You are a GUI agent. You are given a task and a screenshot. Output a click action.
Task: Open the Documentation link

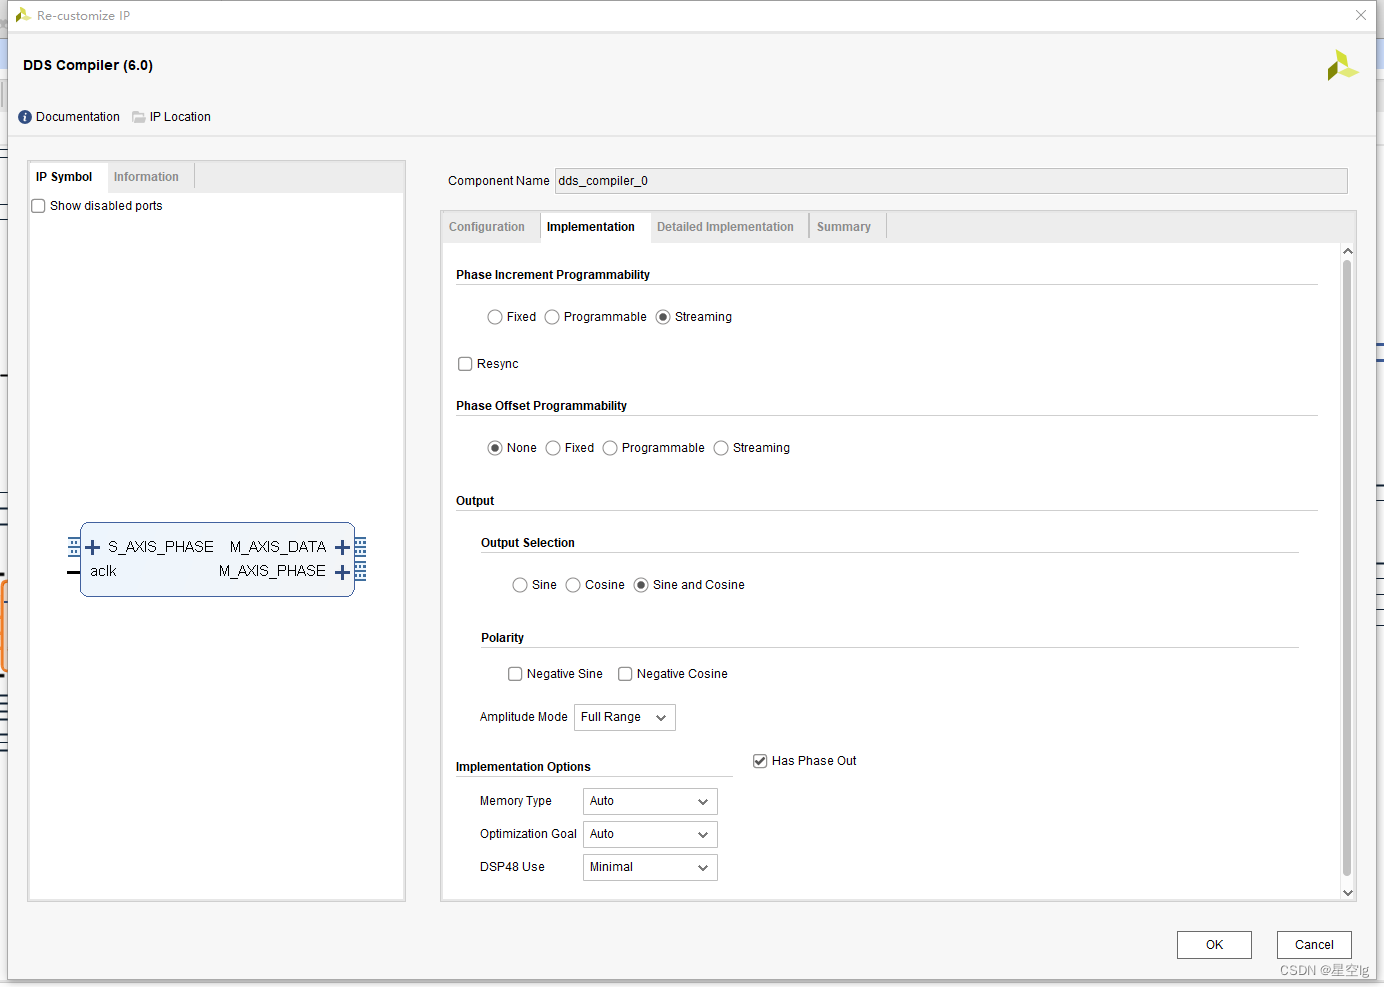point(78,117)
